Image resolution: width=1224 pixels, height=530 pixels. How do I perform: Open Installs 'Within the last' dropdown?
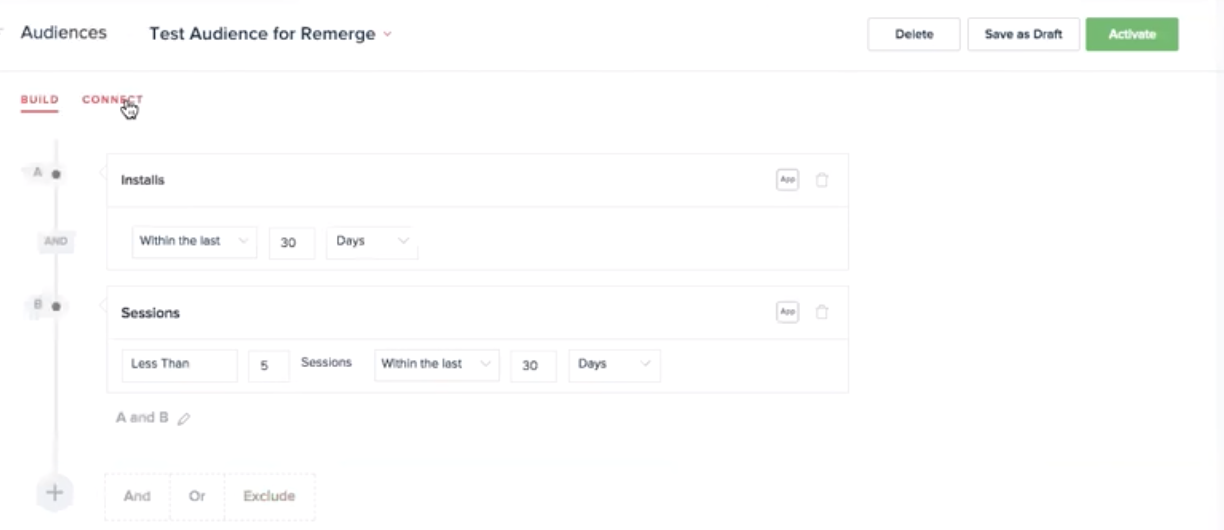pos(194,242)
